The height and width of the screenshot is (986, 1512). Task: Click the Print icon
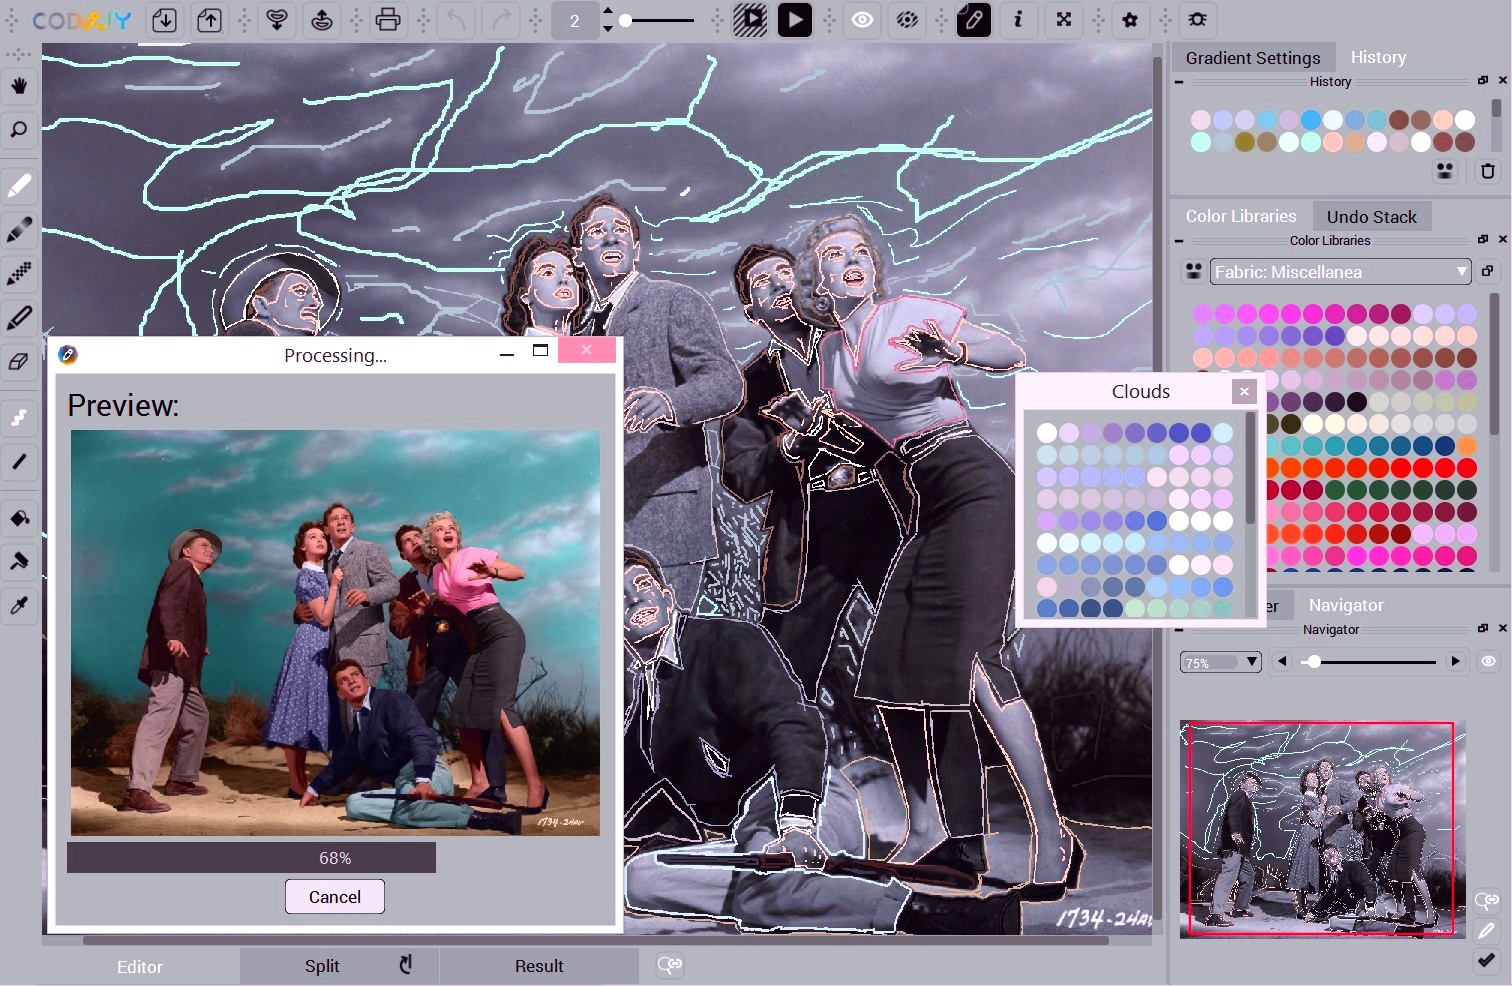point(388,20)
